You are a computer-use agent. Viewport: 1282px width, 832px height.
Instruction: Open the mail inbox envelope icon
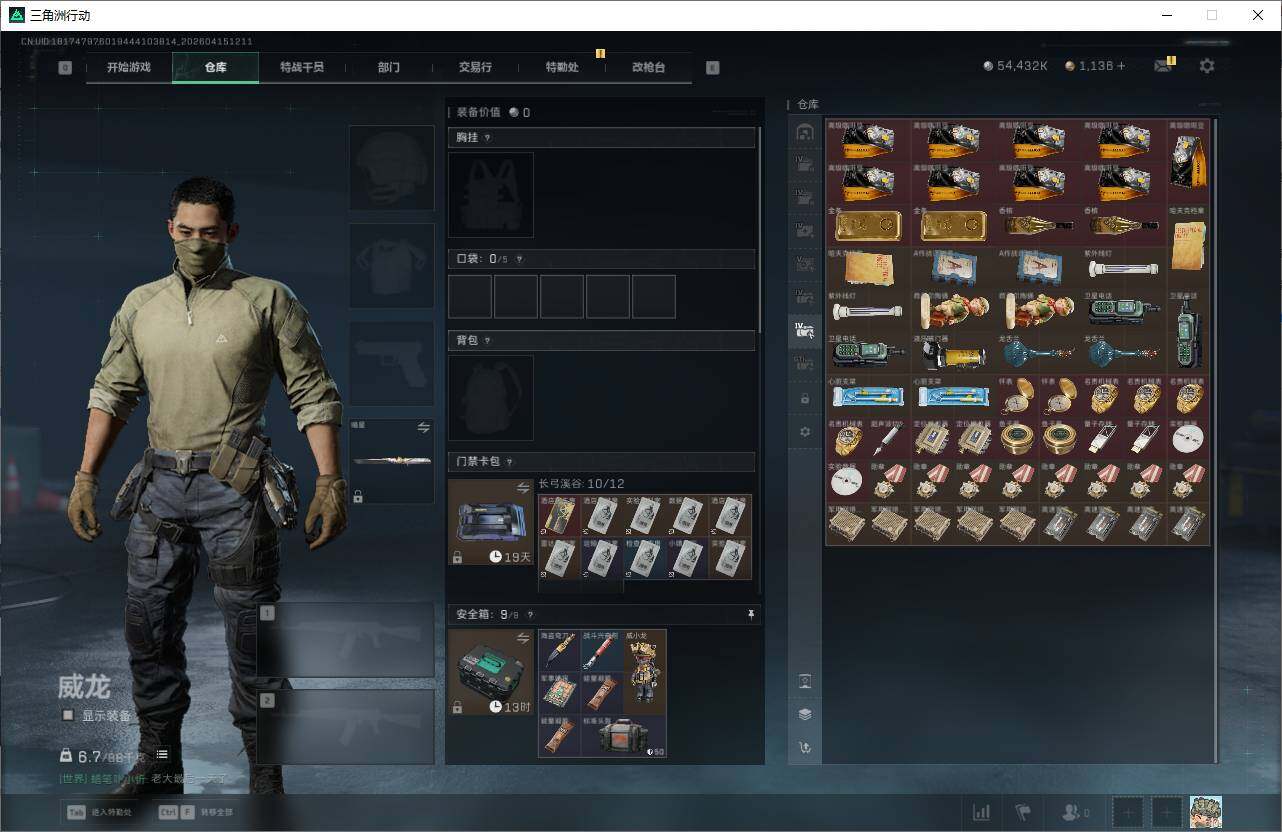coord(1162,66)
